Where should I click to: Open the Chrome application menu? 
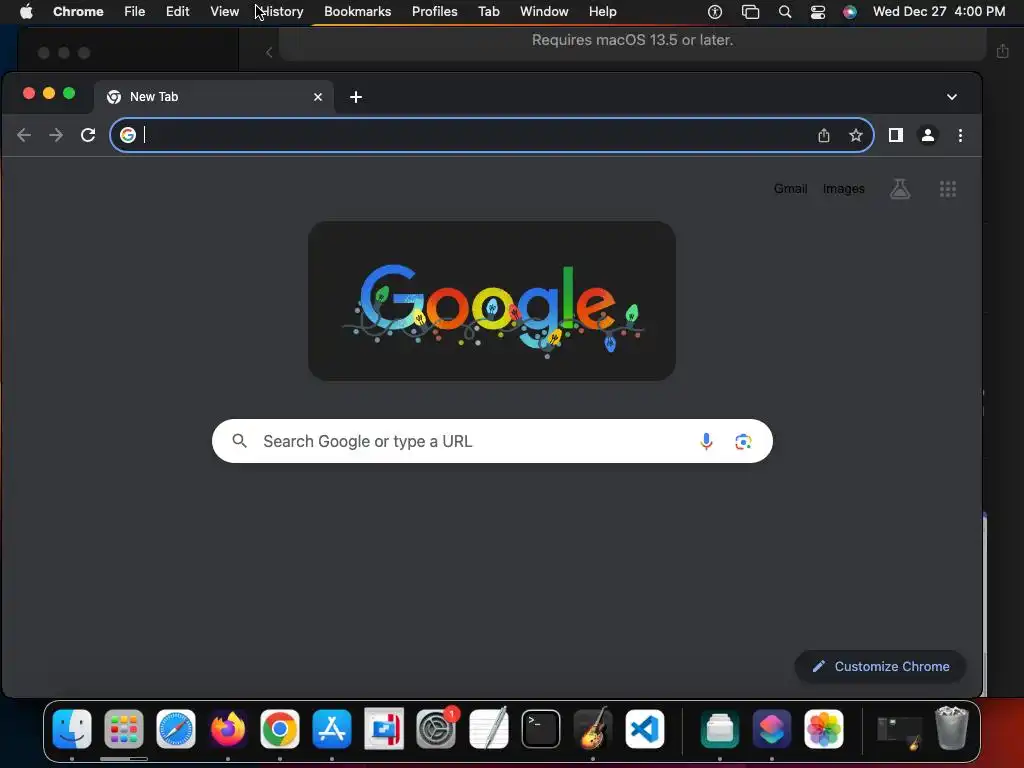[x=78, y=12]
